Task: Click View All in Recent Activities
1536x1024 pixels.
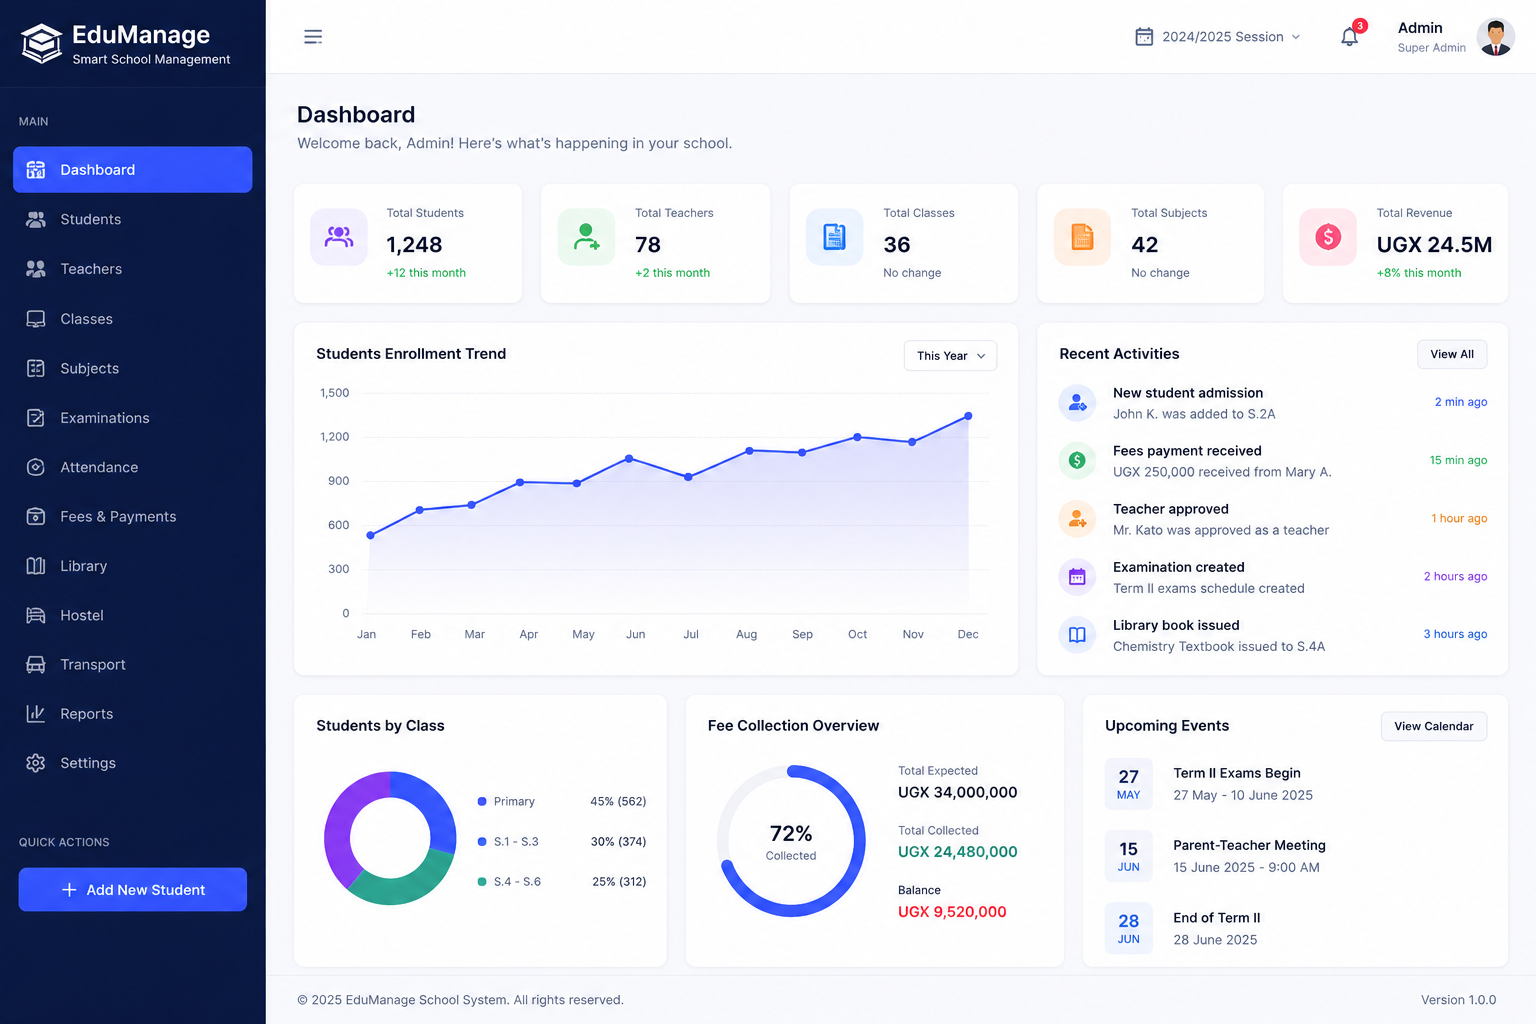Action: click(x=1452, y=354)
